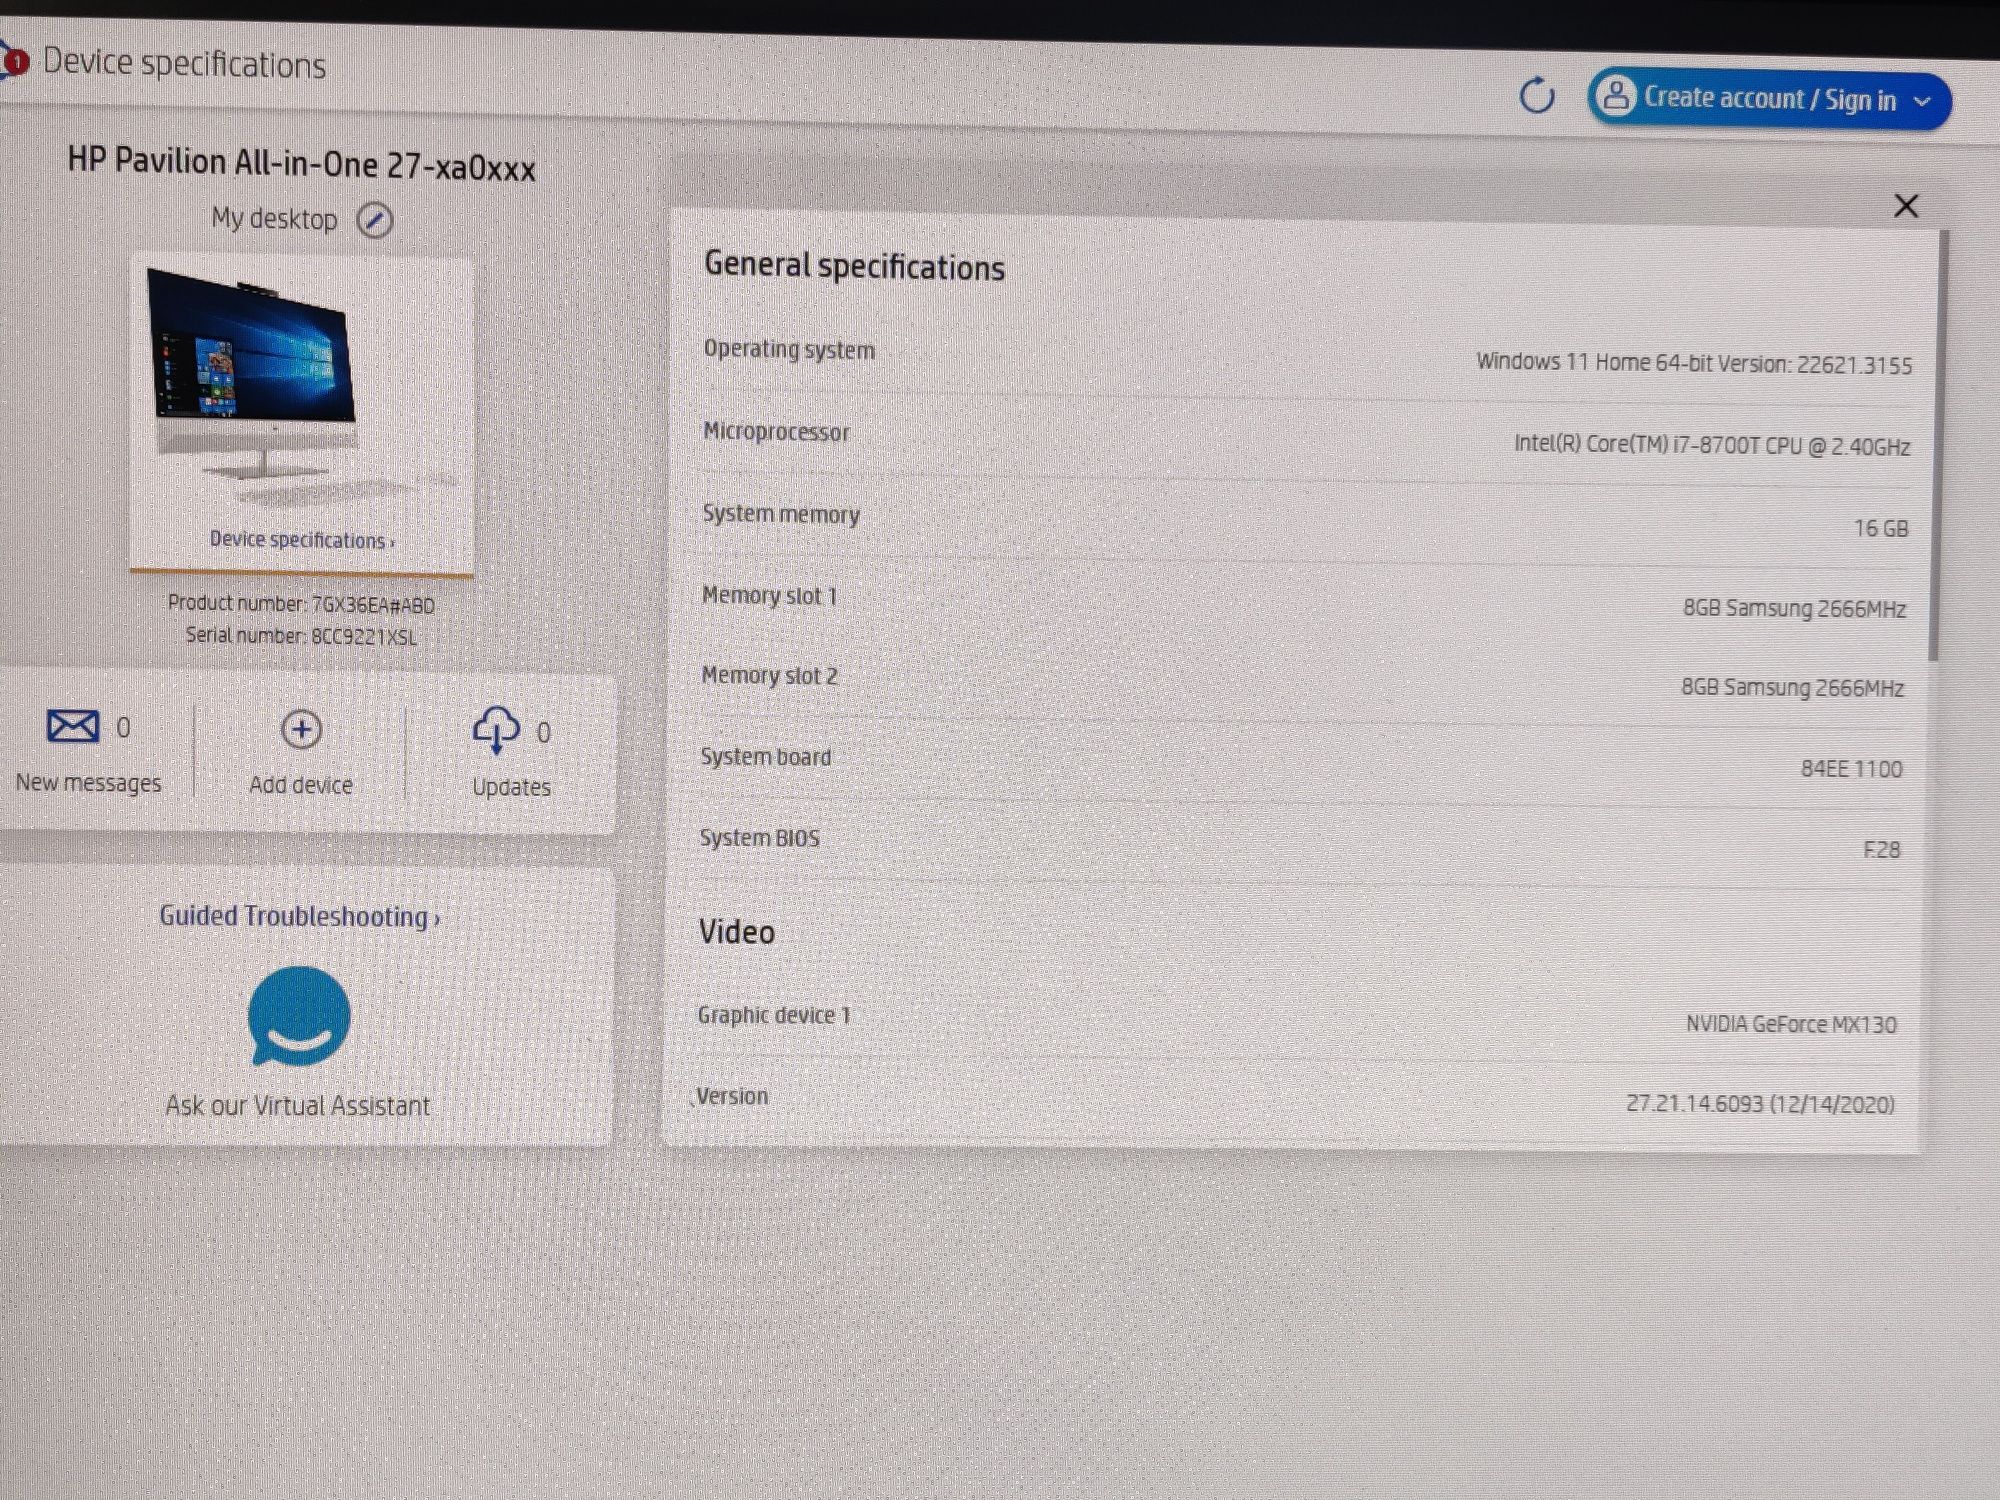Click the refresh icon
This screenshot has height=1500, width=2000.
click(x=1536, y=96)
